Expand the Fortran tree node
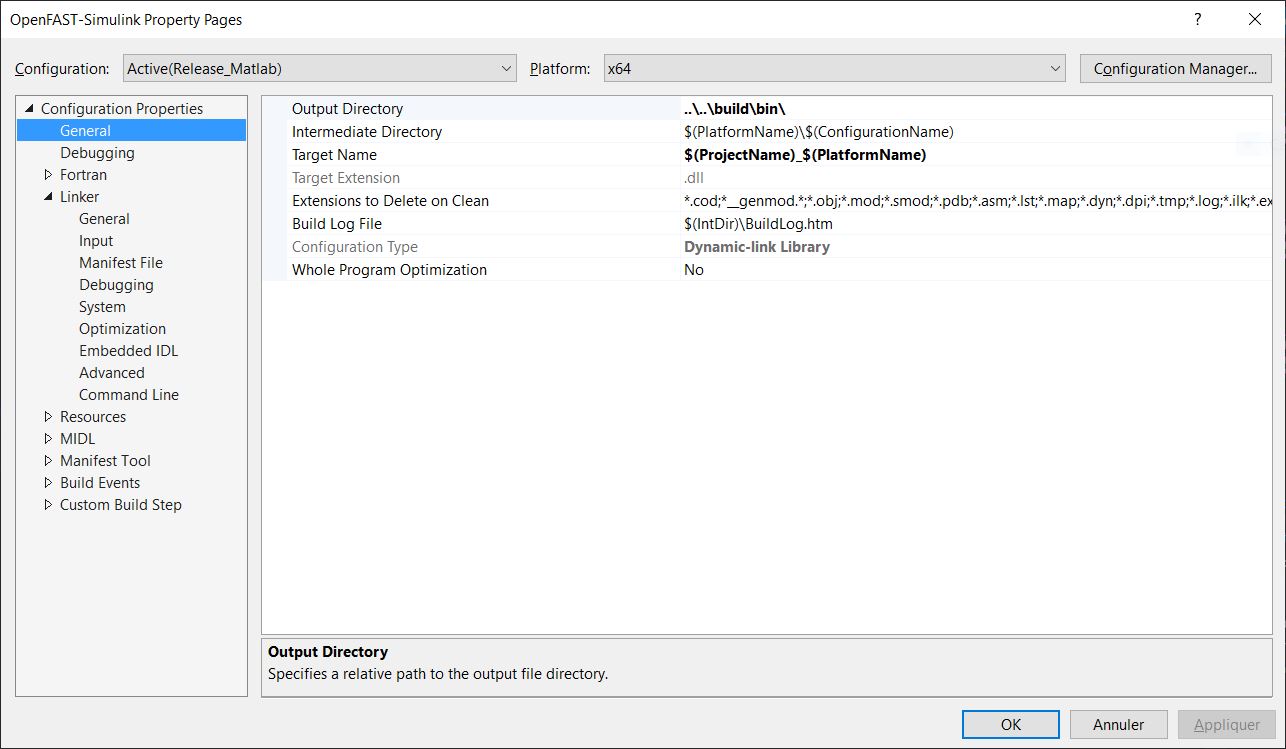Viewport: 1286px width, 749px height. 46,174
